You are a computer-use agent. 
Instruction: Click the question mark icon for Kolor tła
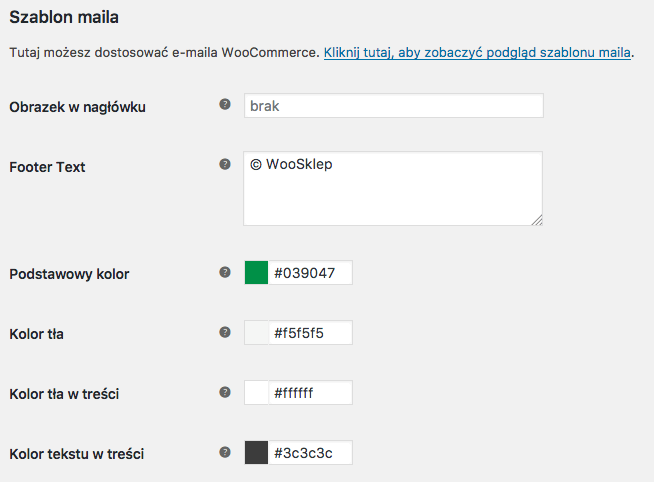(x=225, y=332)
